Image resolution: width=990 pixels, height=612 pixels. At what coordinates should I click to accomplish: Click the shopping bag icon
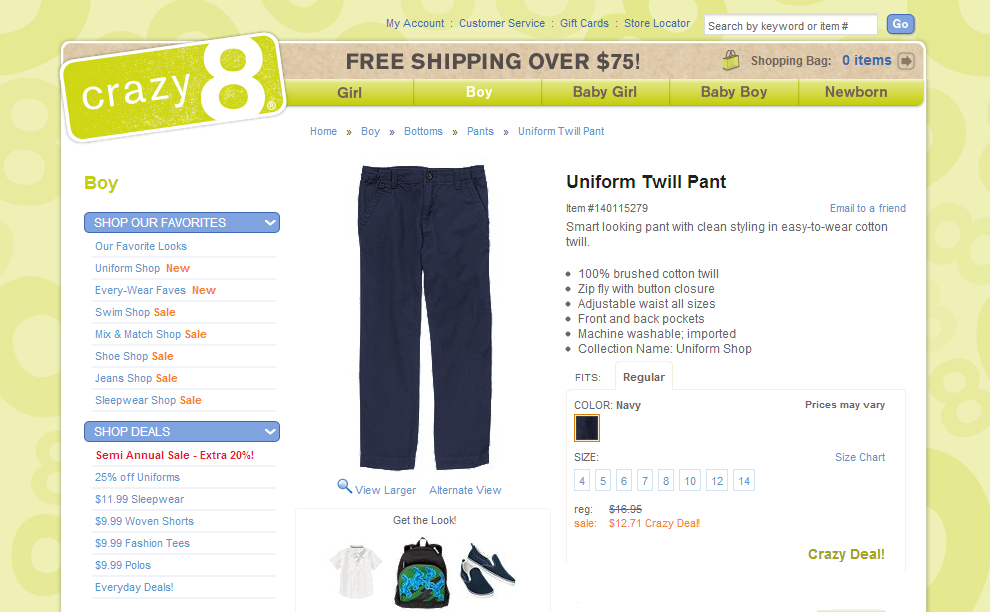(x=731, y=60)
